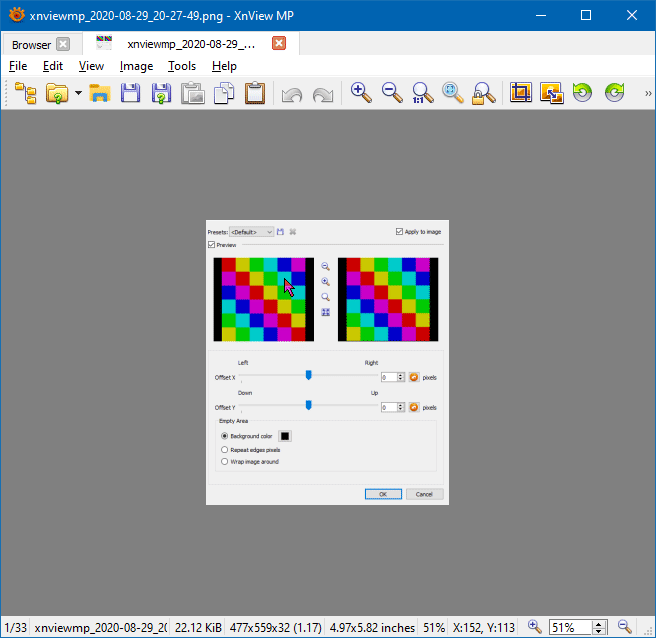Image resolution: width=656 pixels, height=638 pixels.
Task: Open the Edit menu
Action: point(53,66)
